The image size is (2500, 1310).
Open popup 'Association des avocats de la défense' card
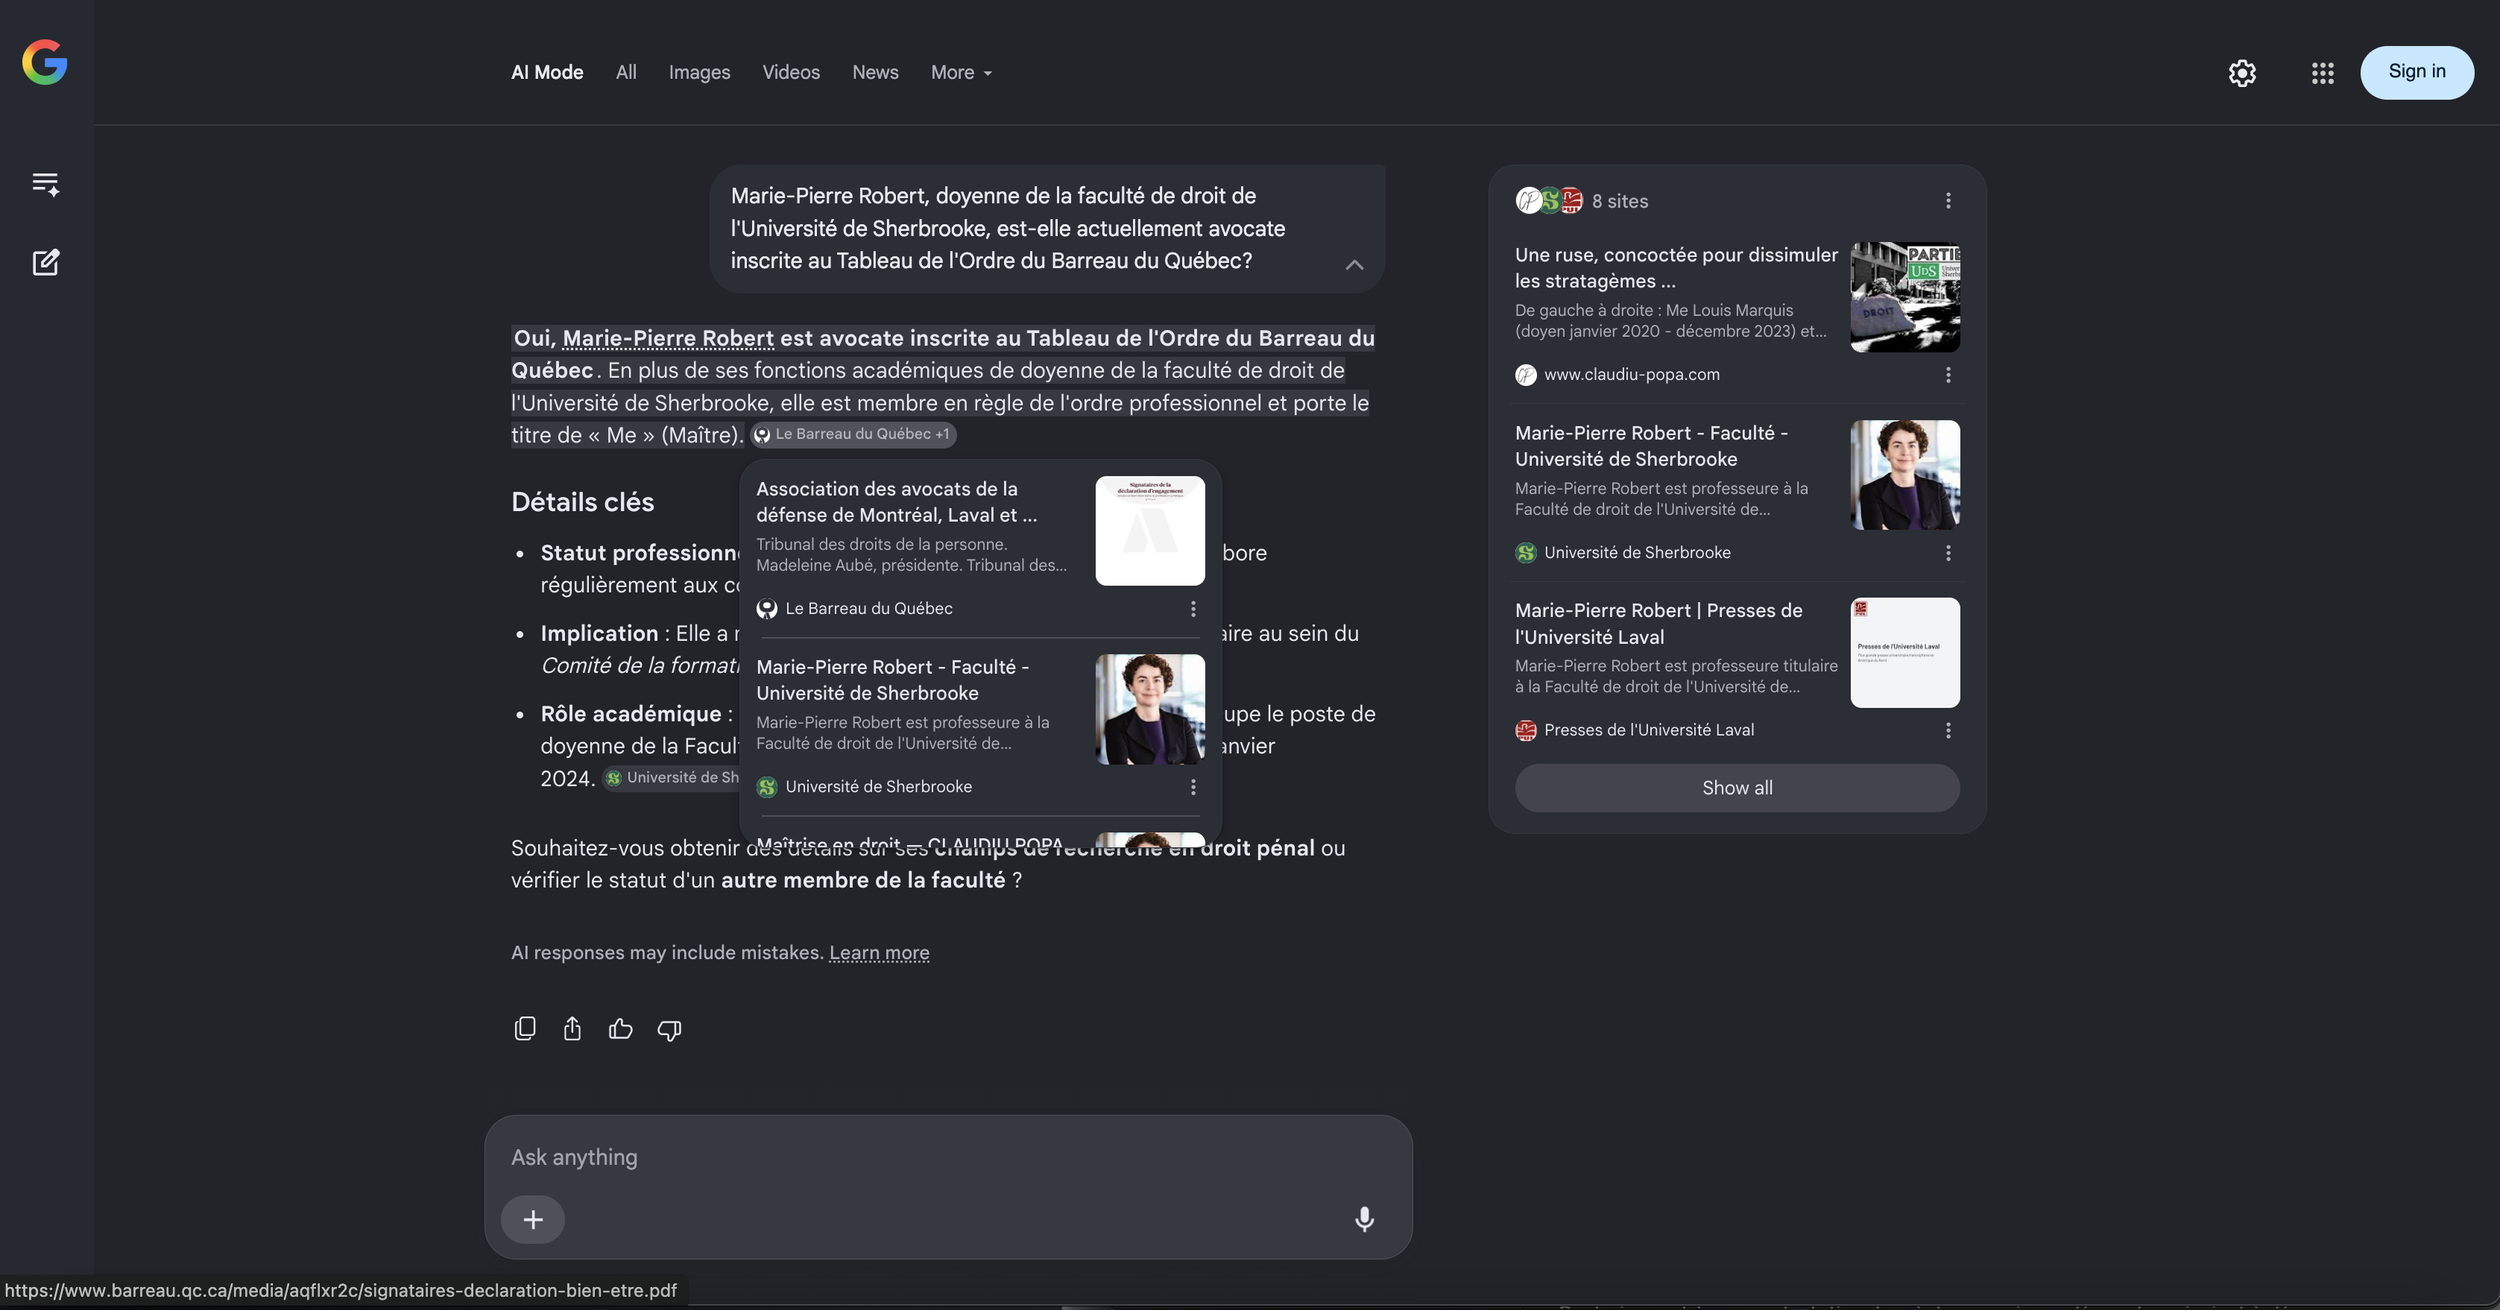(896, 502)
